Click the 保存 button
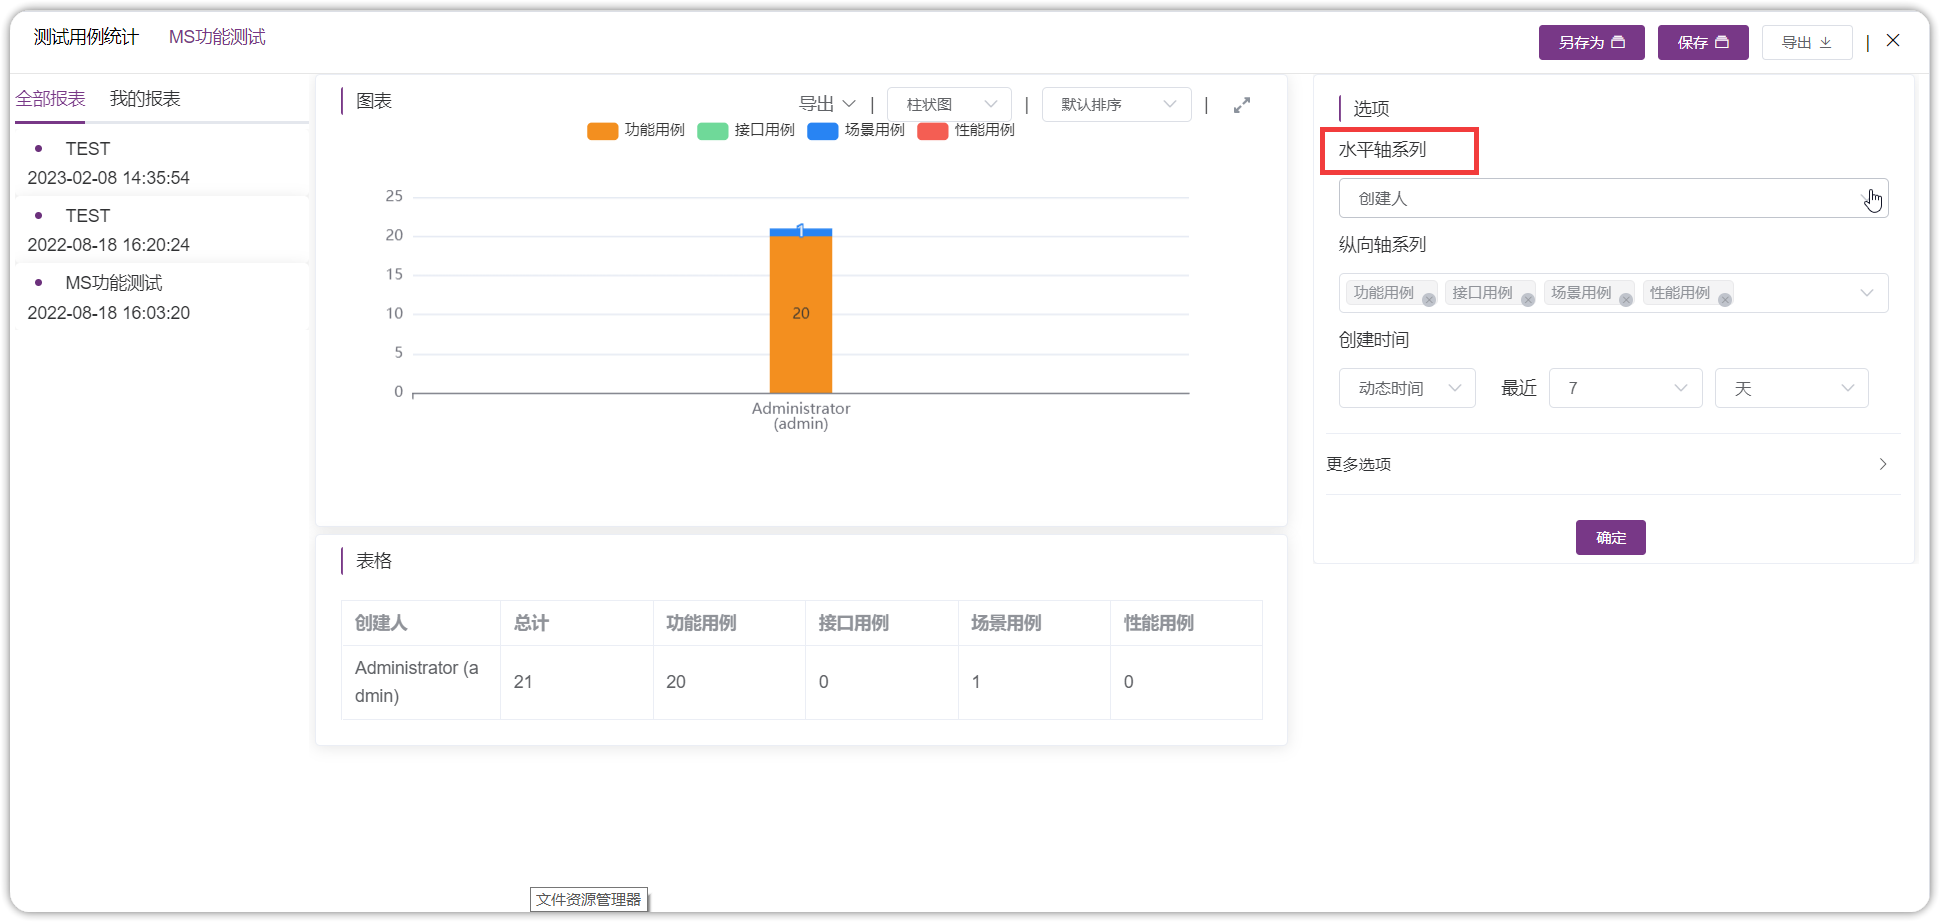1940x922 pixels. pos(1703,42)
